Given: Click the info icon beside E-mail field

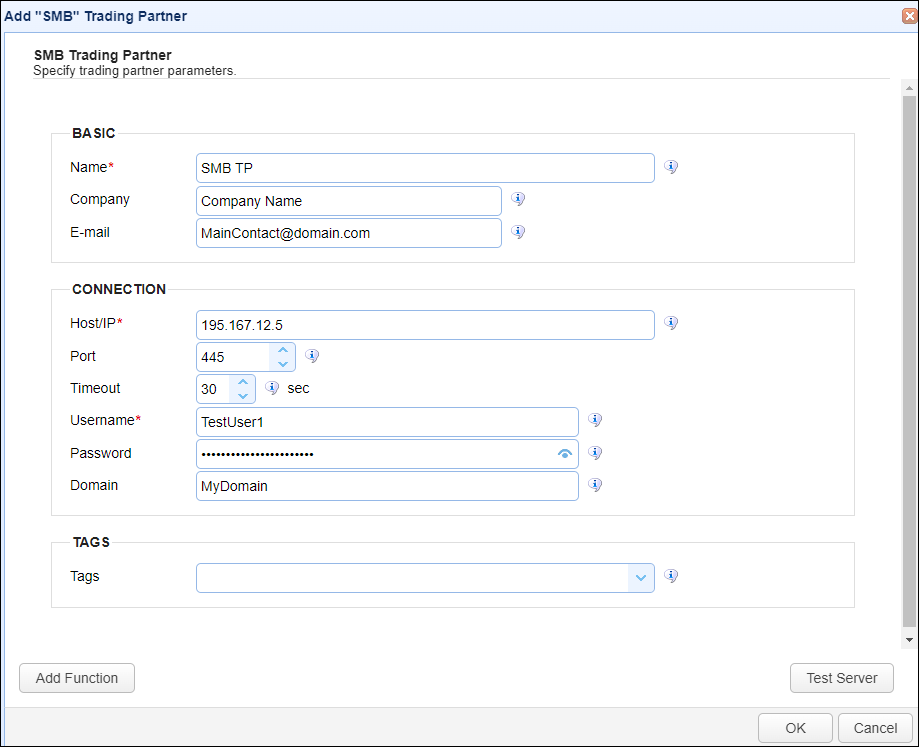Looking at the screenshot, I should (x=518, y=231).
